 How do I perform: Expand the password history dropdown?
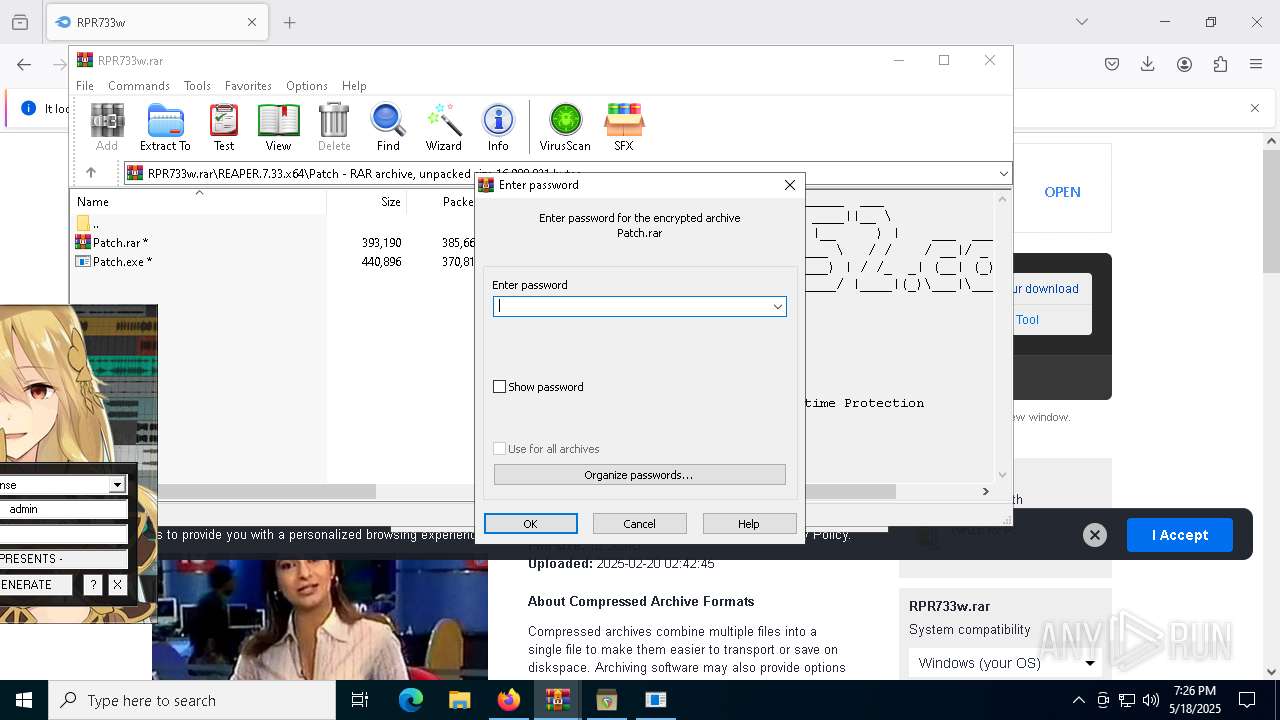click(x=777, y=307)
